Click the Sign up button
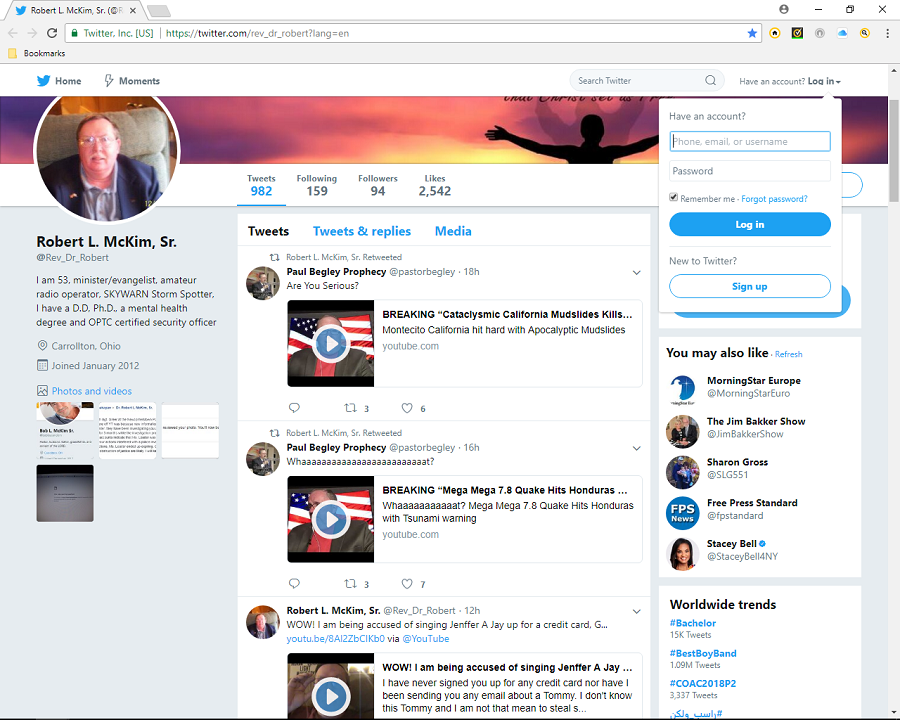The width and height of the screenshot is (900, 720). point(750,287)
